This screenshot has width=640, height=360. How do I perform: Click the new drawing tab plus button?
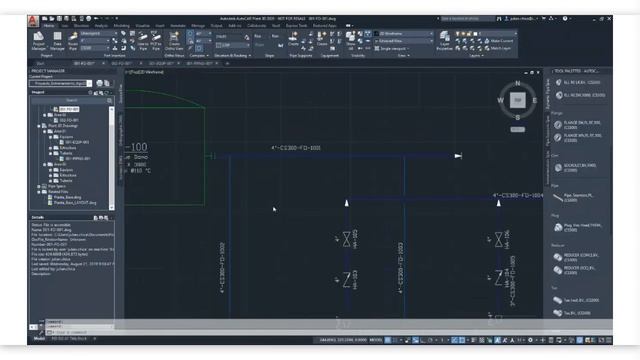click(227, 63)
